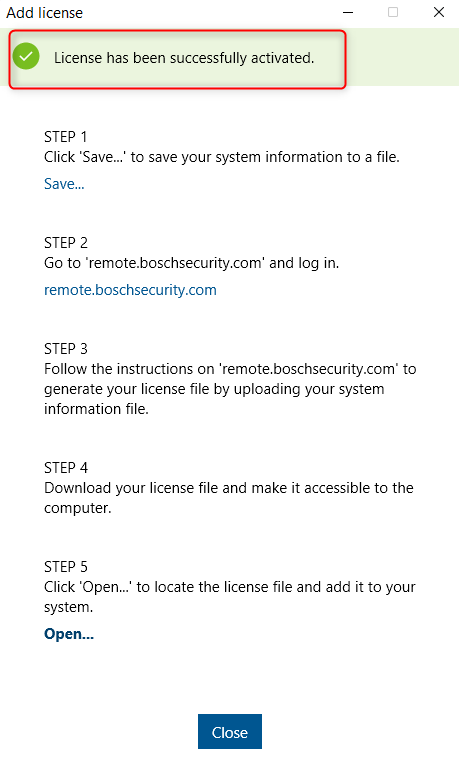
Task: Click the STEP 2 heading
Action: [66, 243]
